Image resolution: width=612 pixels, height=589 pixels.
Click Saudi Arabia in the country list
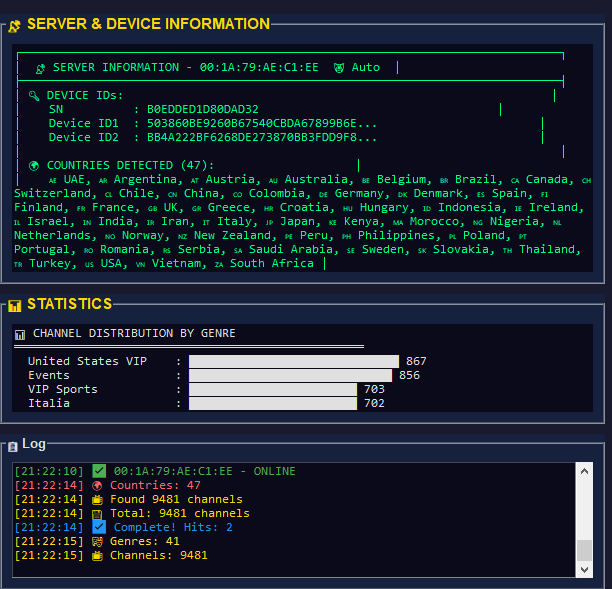click(x=291, y=249)
